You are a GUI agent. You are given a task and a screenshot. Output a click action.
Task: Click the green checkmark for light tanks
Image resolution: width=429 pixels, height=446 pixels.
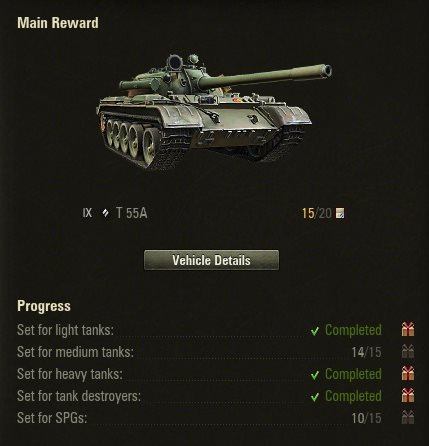314,331
